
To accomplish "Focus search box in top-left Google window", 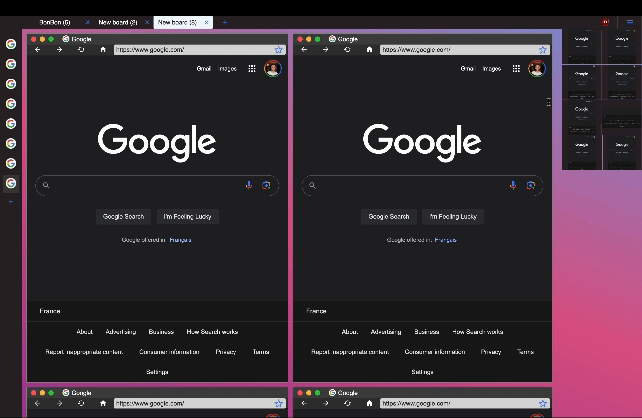I will pos(157,185).
